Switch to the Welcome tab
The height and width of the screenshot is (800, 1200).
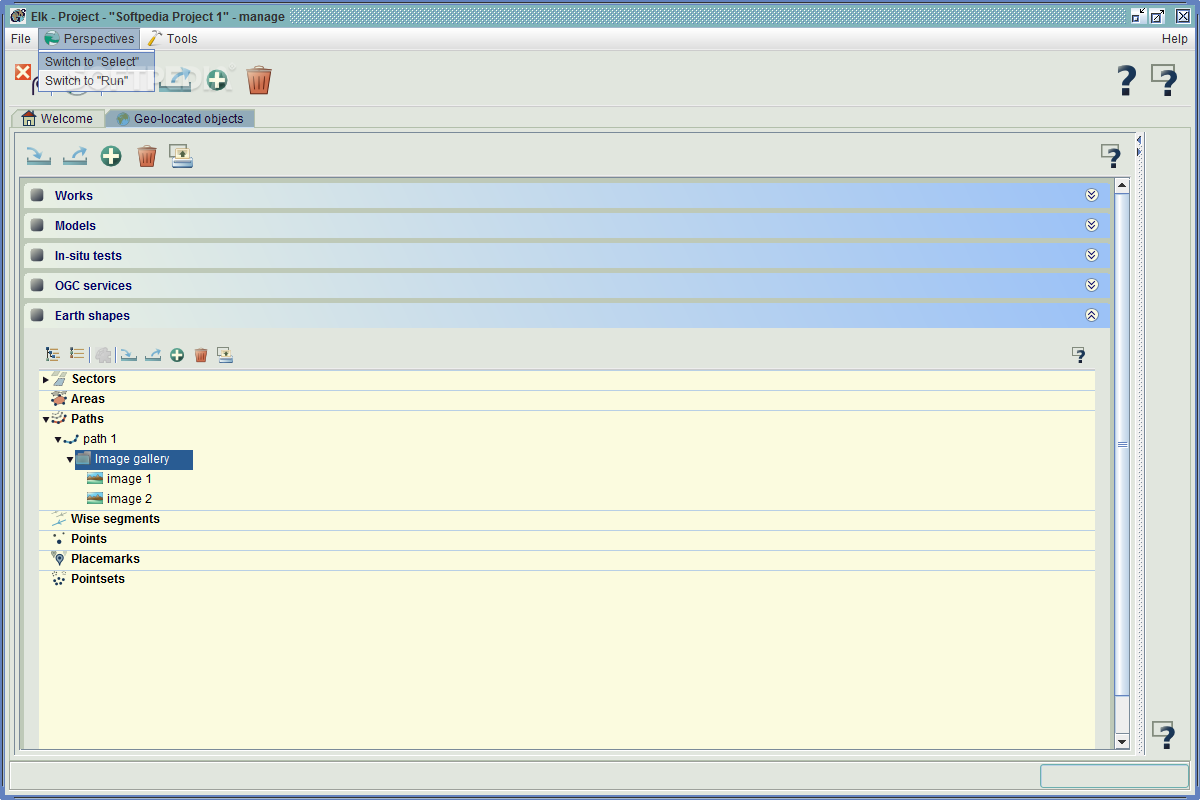tap(58, 118)
